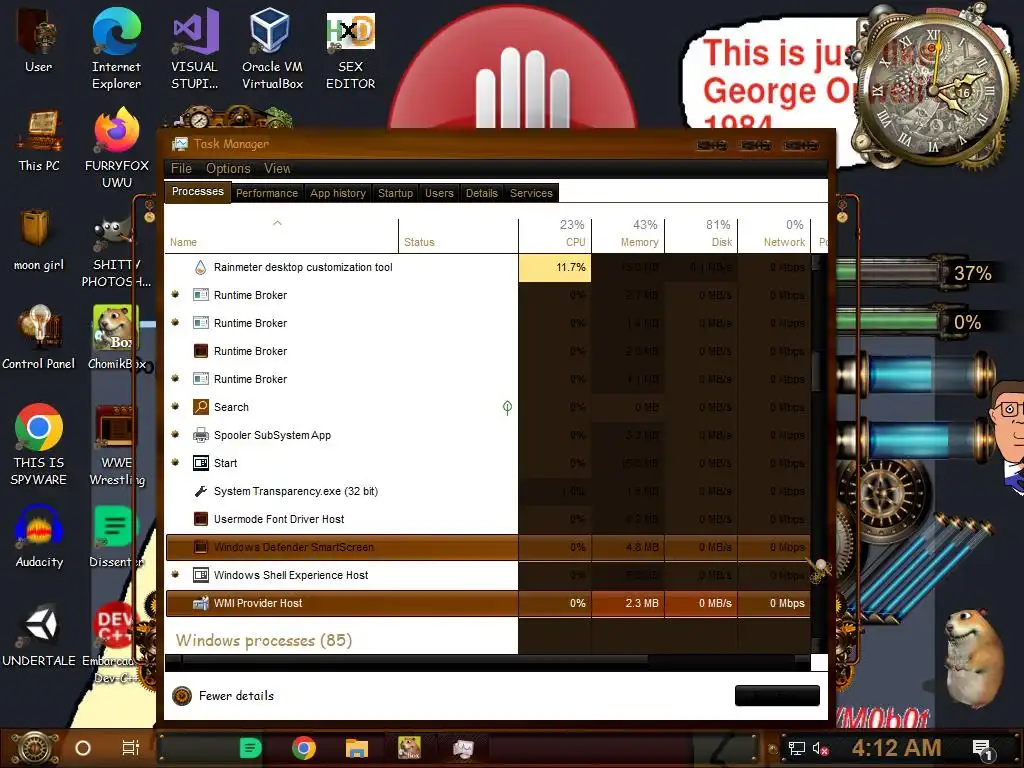1024x768 pixels.
Task: Open the File menu in Task Manager
Action: click(x=181, y=168)
